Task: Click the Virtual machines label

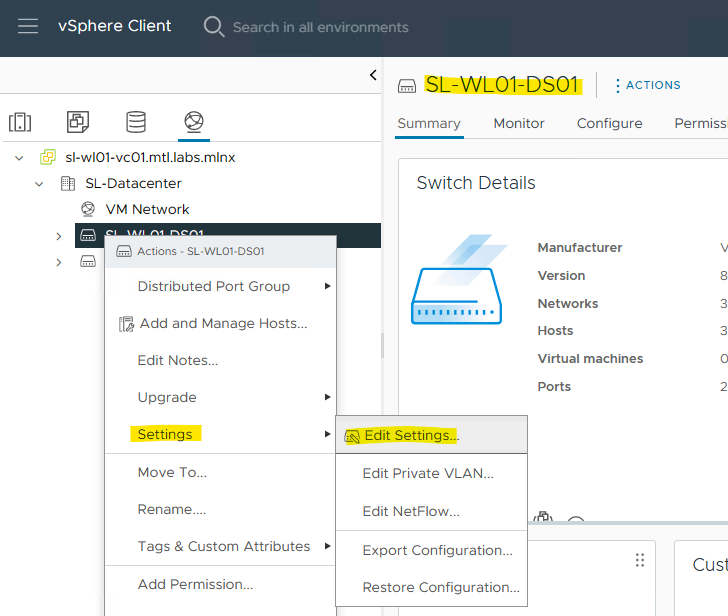Action: tap(590, 359)
